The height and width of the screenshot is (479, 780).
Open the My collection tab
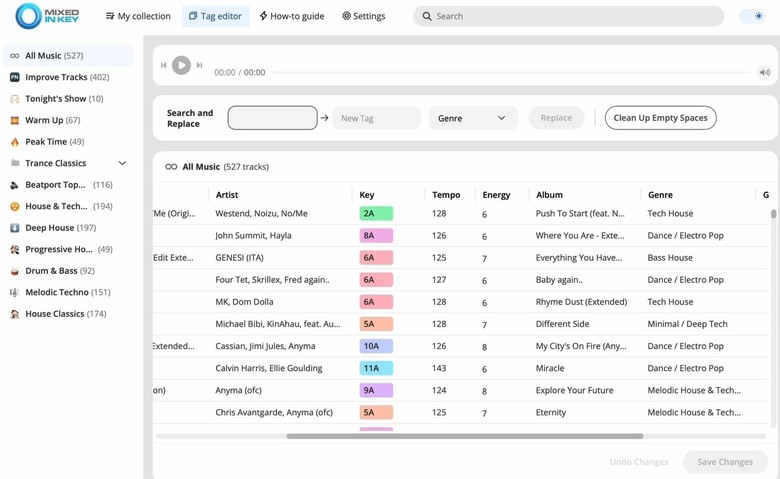138,16
